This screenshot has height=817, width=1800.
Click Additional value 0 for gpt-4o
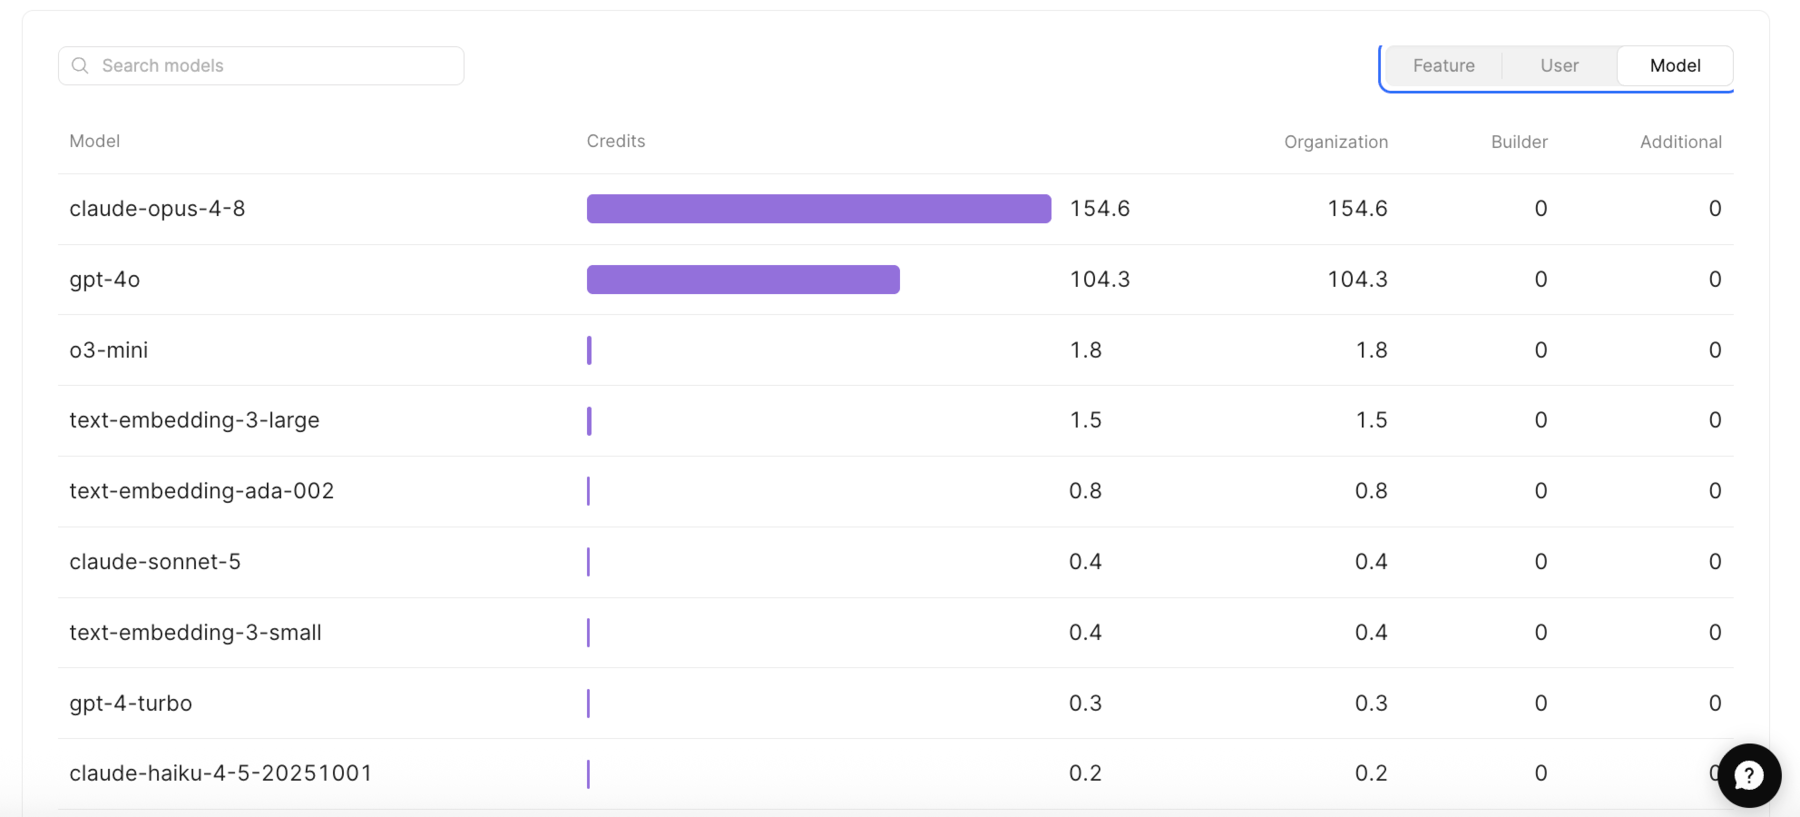[x=1715, y=279]
